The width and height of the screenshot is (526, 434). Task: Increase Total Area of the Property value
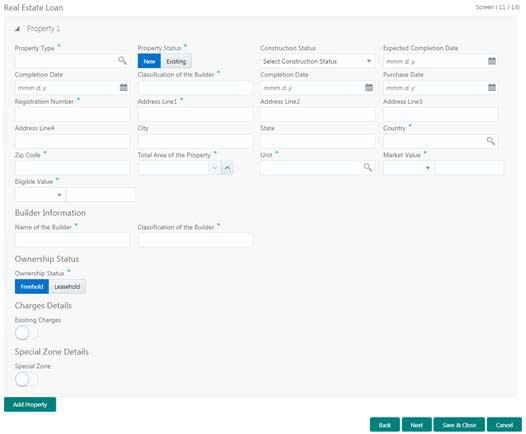227,168
